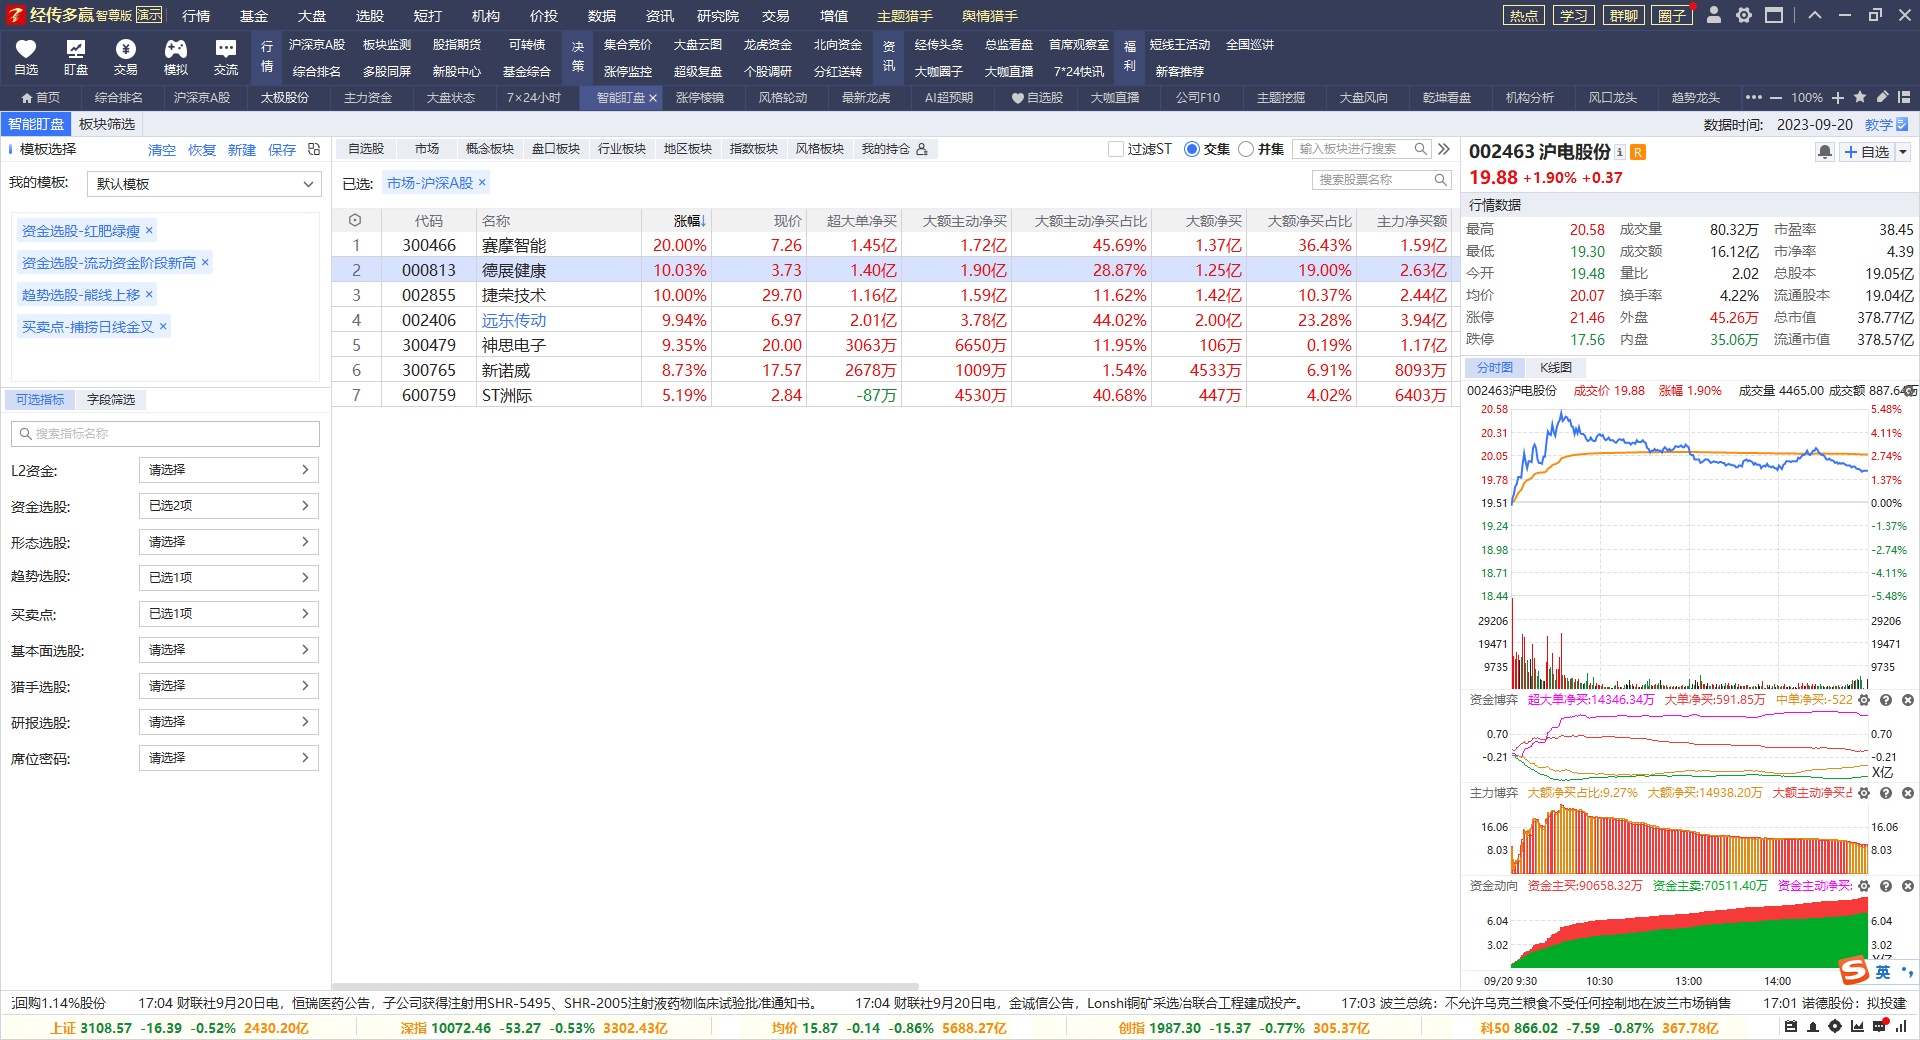The image size is (1920, 1040).
Task: Click the 自选 heart icon in toolbar
Action: pos(26,50)
